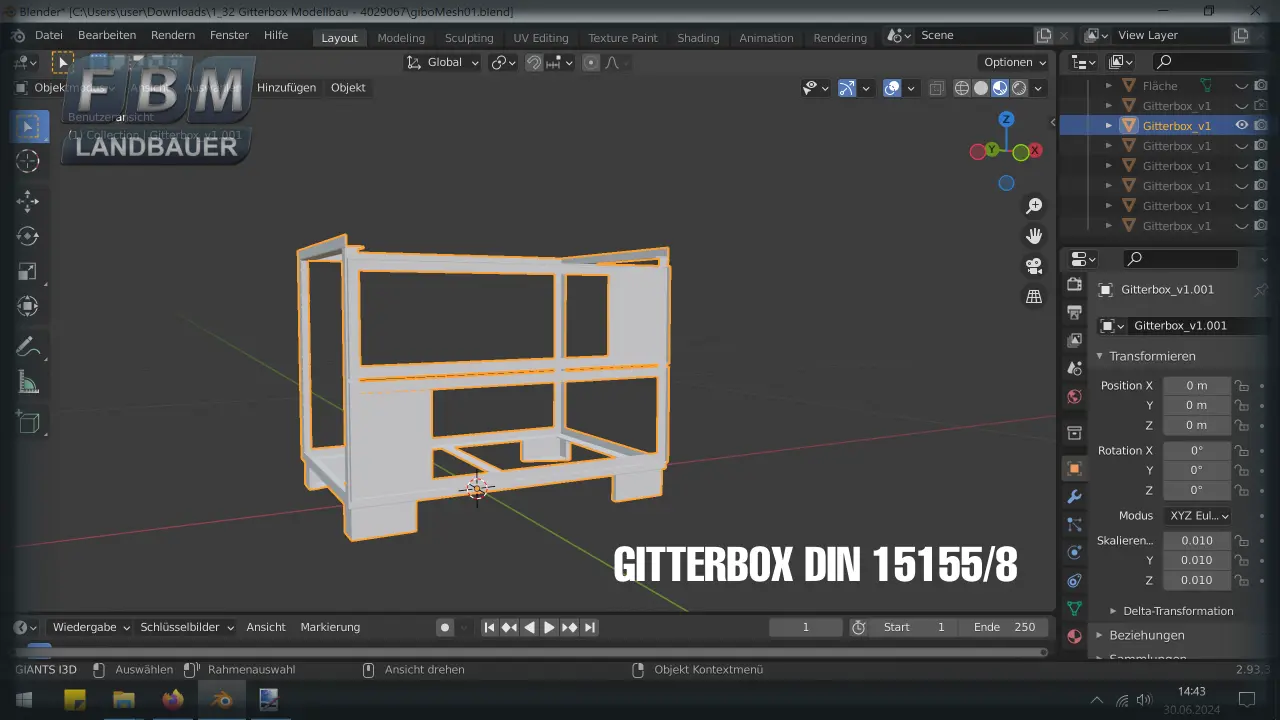Image resolution: width=1280 pixels, height=720 pixels.
Task: Select the Move tool
Action: coord(28,201)
